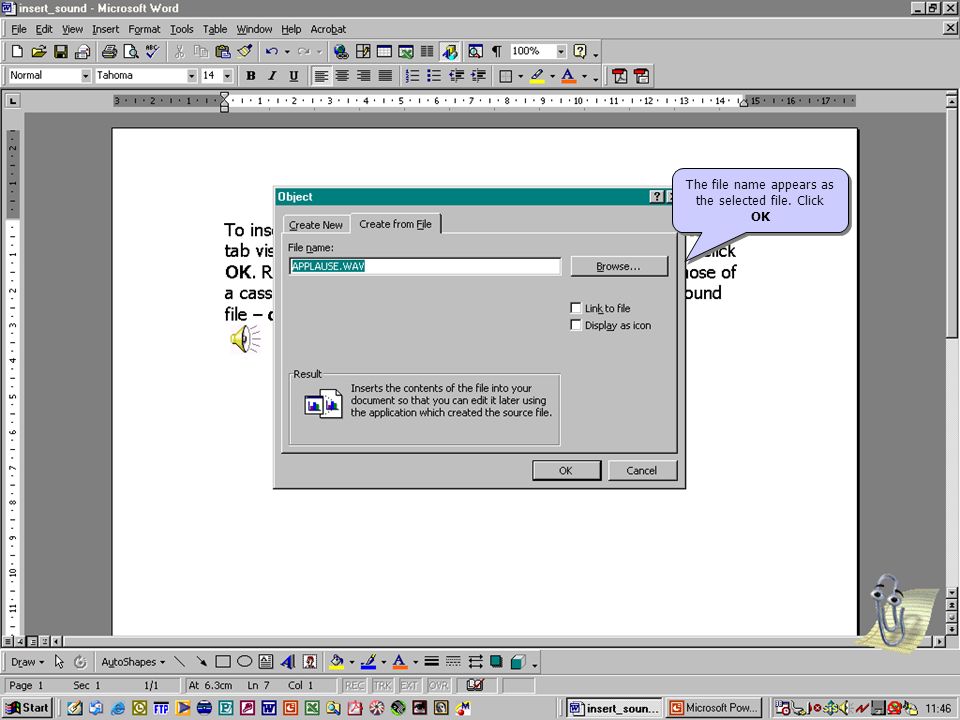This screenshot has height=720, width=960.
Task: Select the Oval drawing tool
Action: coord(244,662)
